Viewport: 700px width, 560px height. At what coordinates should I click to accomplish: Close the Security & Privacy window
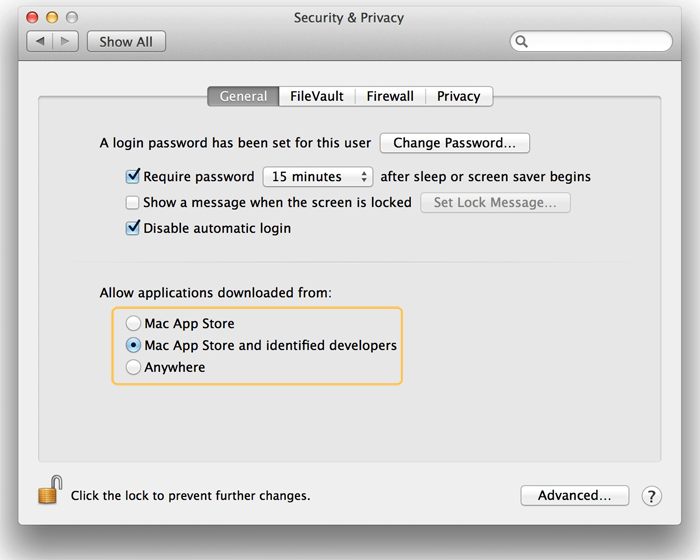coord(32,17)
